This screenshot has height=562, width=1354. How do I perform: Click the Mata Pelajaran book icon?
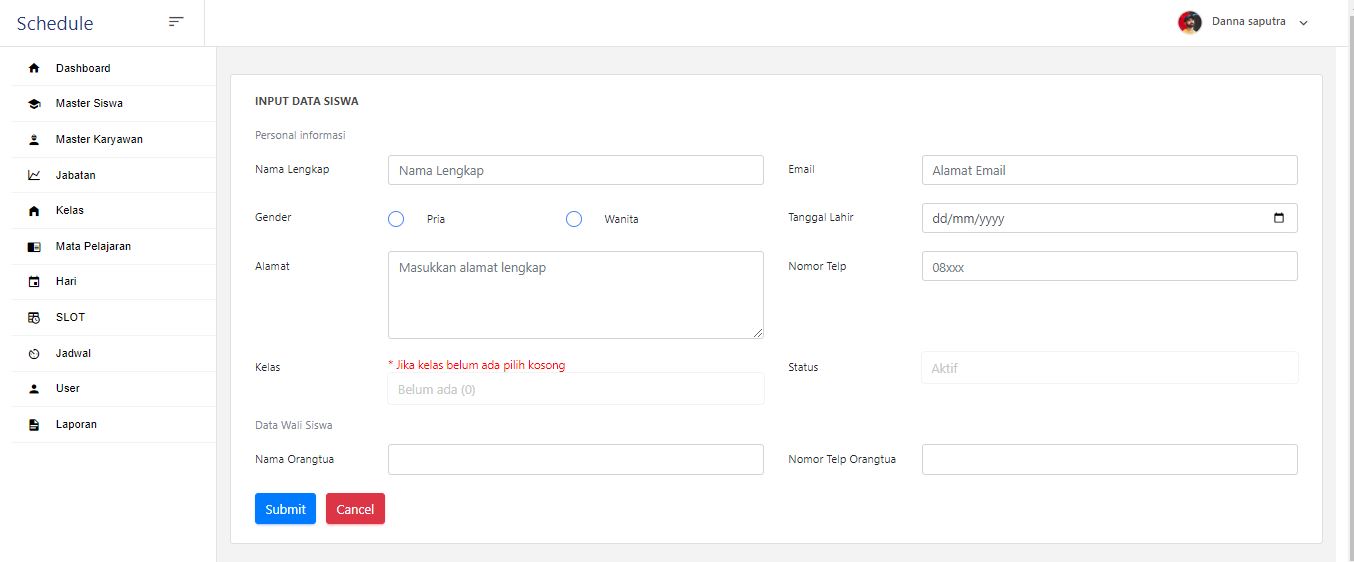pyautogui.click(x=34, y=247)
